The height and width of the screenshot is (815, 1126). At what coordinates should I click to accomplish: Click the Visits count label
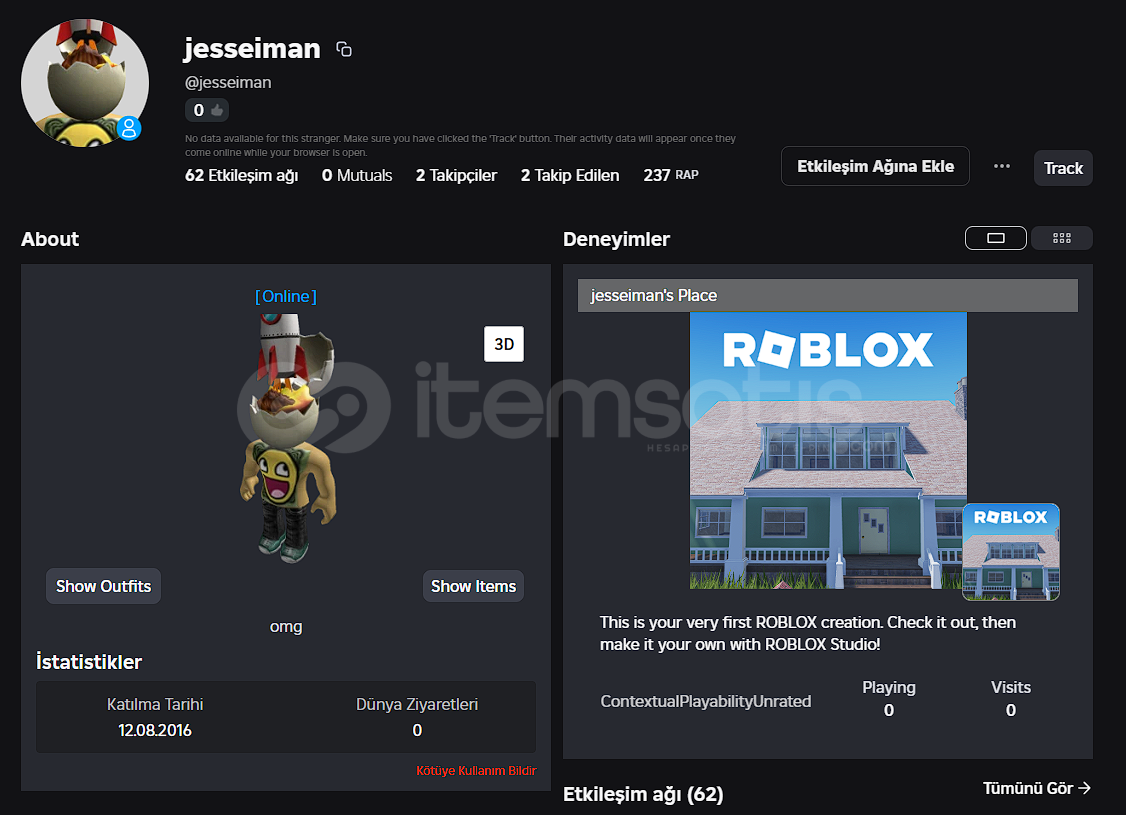click(x=1010, y=687)
